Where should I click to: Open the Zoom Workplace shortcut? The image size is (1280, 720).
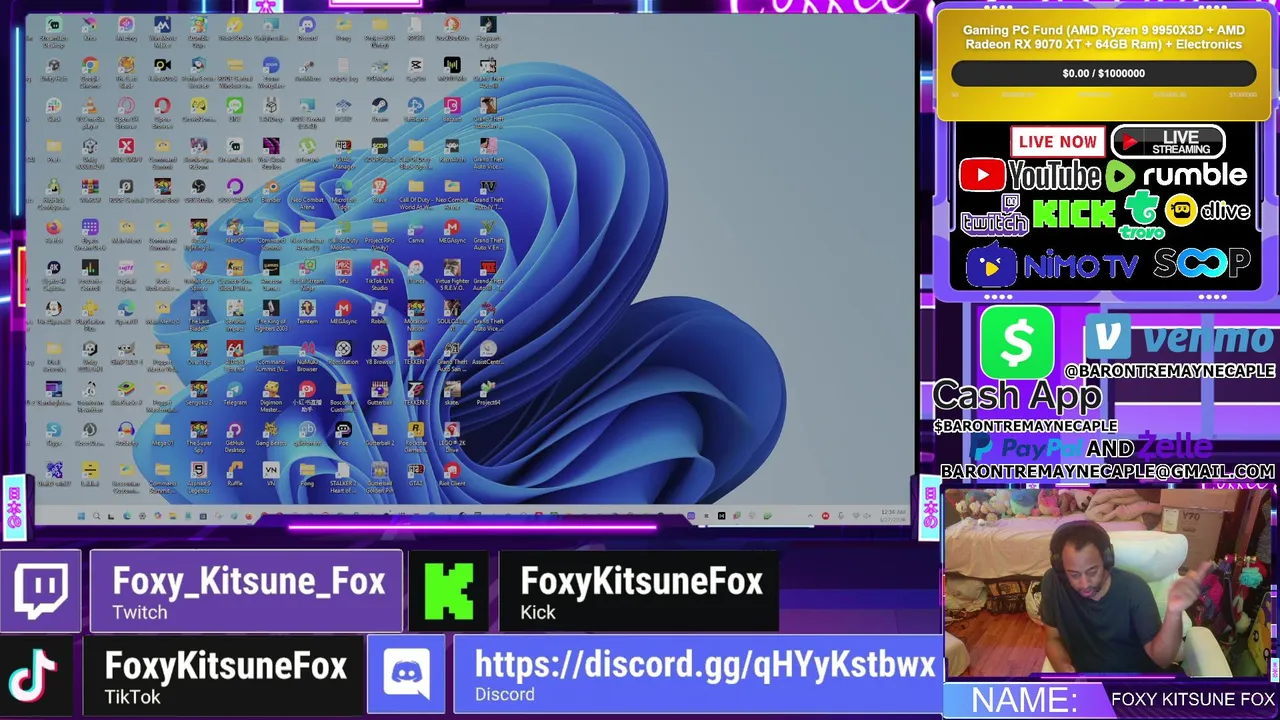click(x=271, y=65)
